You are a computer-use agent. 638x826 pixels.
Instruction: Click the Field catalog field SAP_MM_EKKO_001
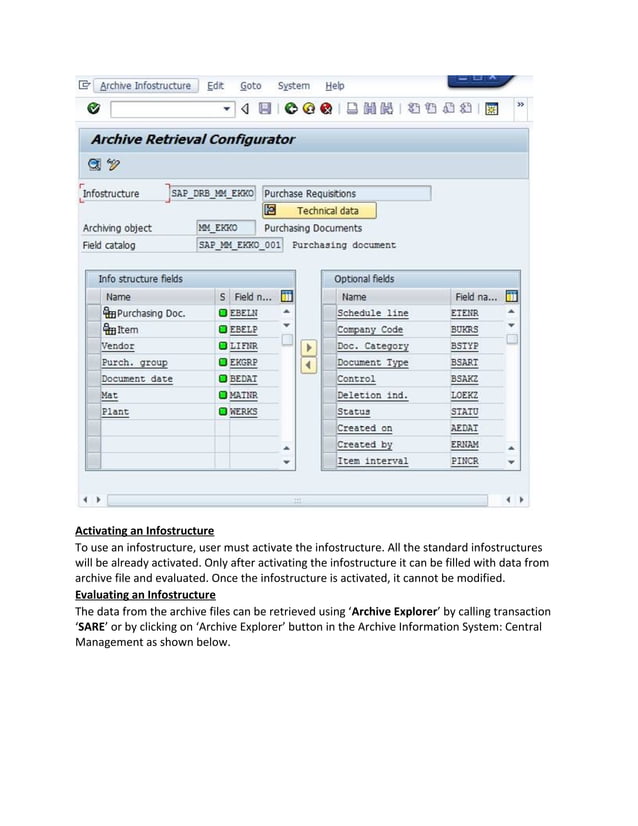click(x=240, y=245)
